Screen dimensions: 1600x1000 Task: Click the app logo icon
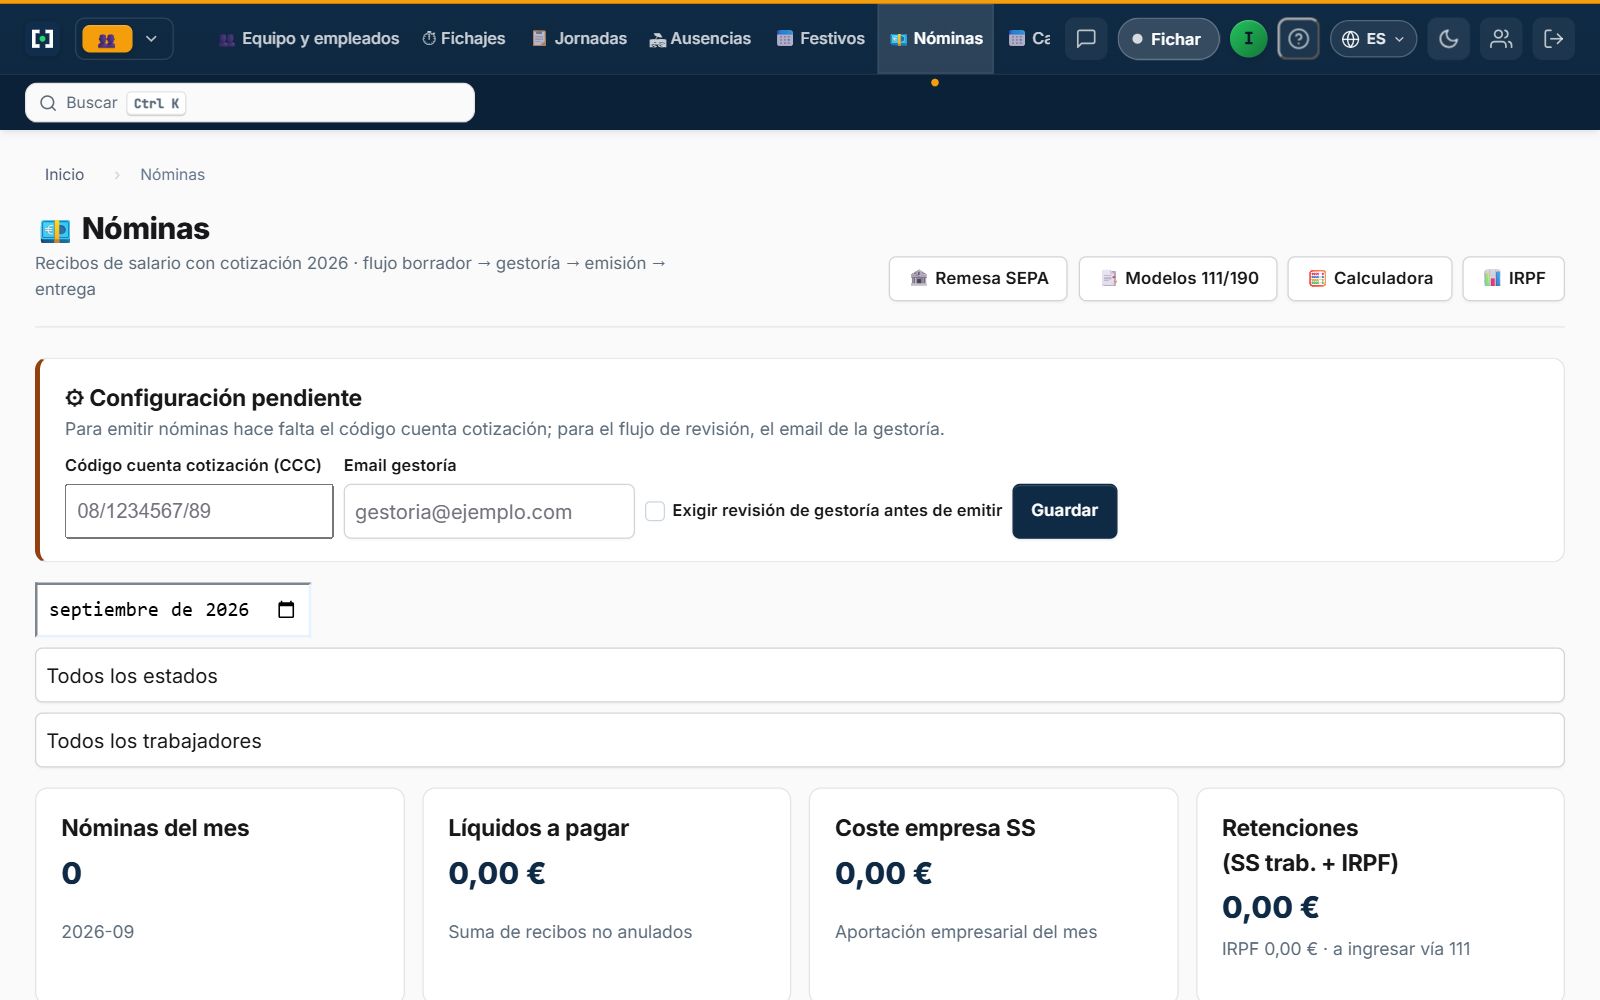tap(43, 39)
